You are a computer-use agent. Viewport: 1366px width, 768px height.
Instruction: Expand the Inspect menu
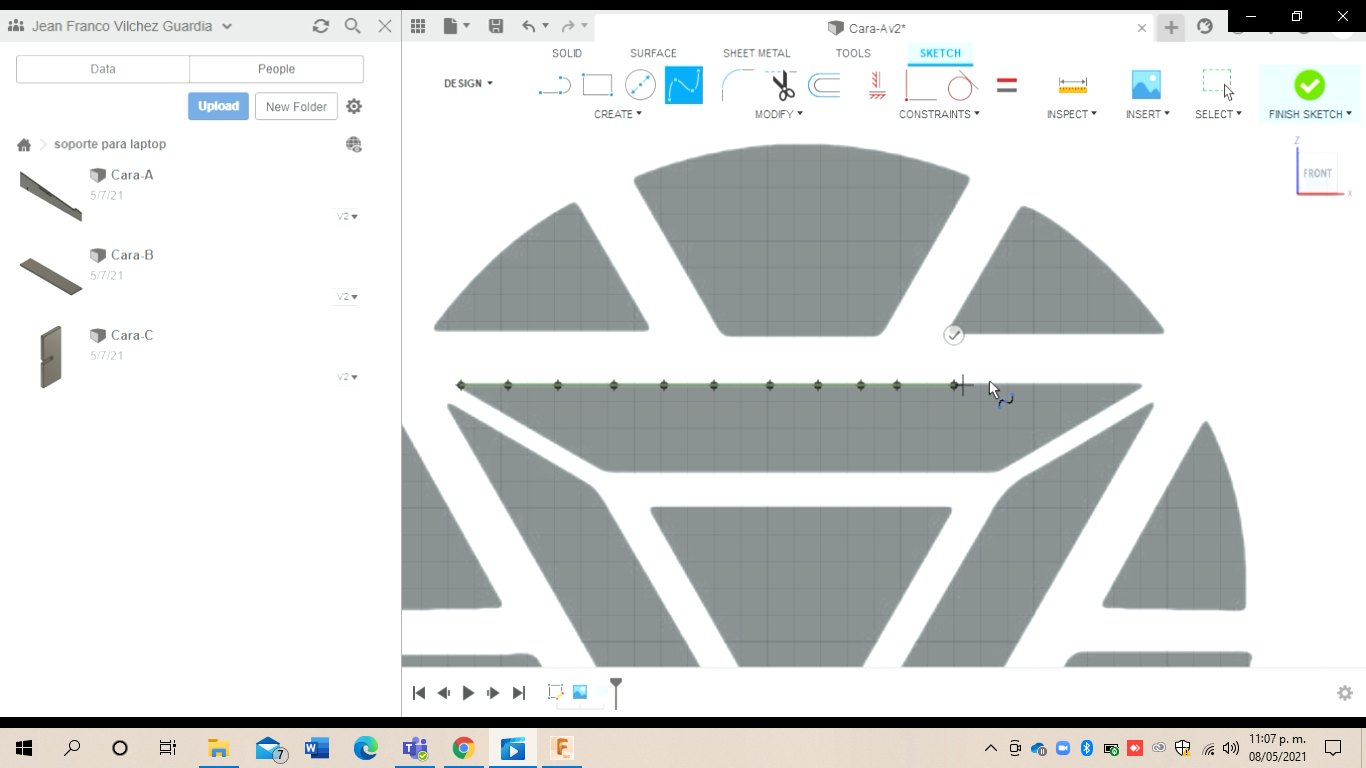click(x=1072, y=114)
